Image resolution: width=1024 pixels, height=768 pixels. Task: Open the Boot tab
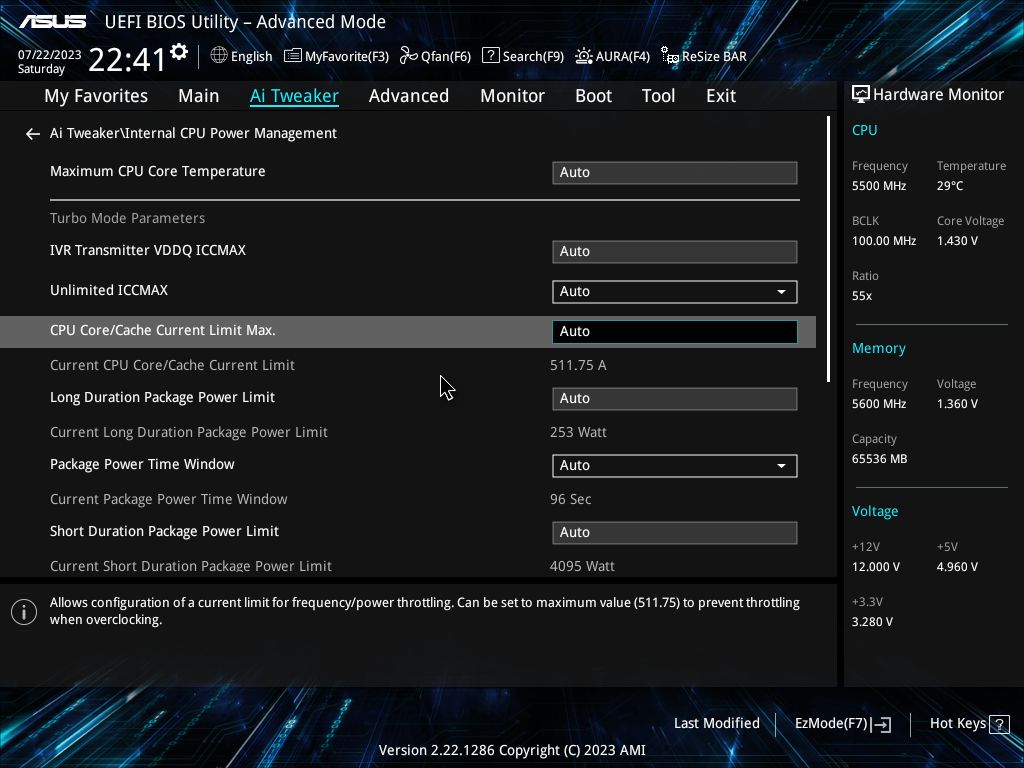(x=593, y=96)
